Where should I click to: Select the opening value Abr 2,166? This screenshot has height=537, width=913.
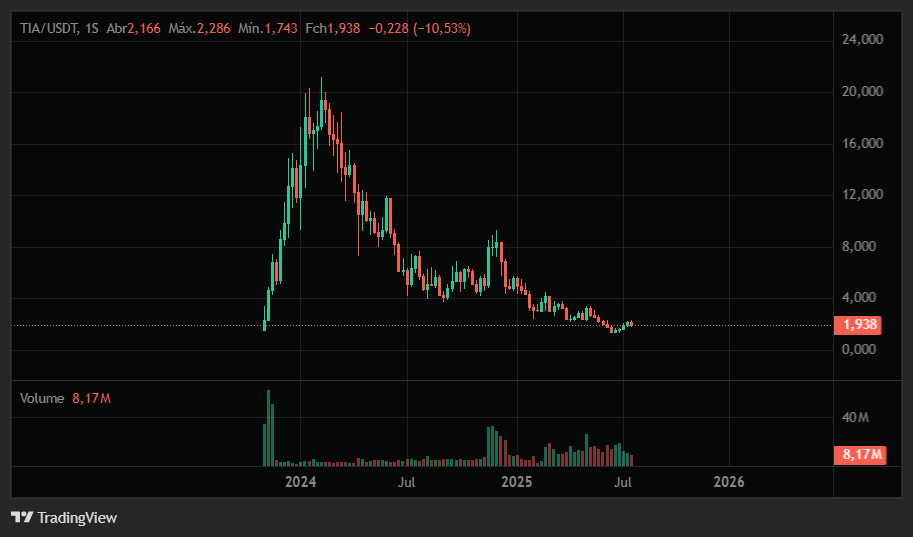tap(133, 28)
